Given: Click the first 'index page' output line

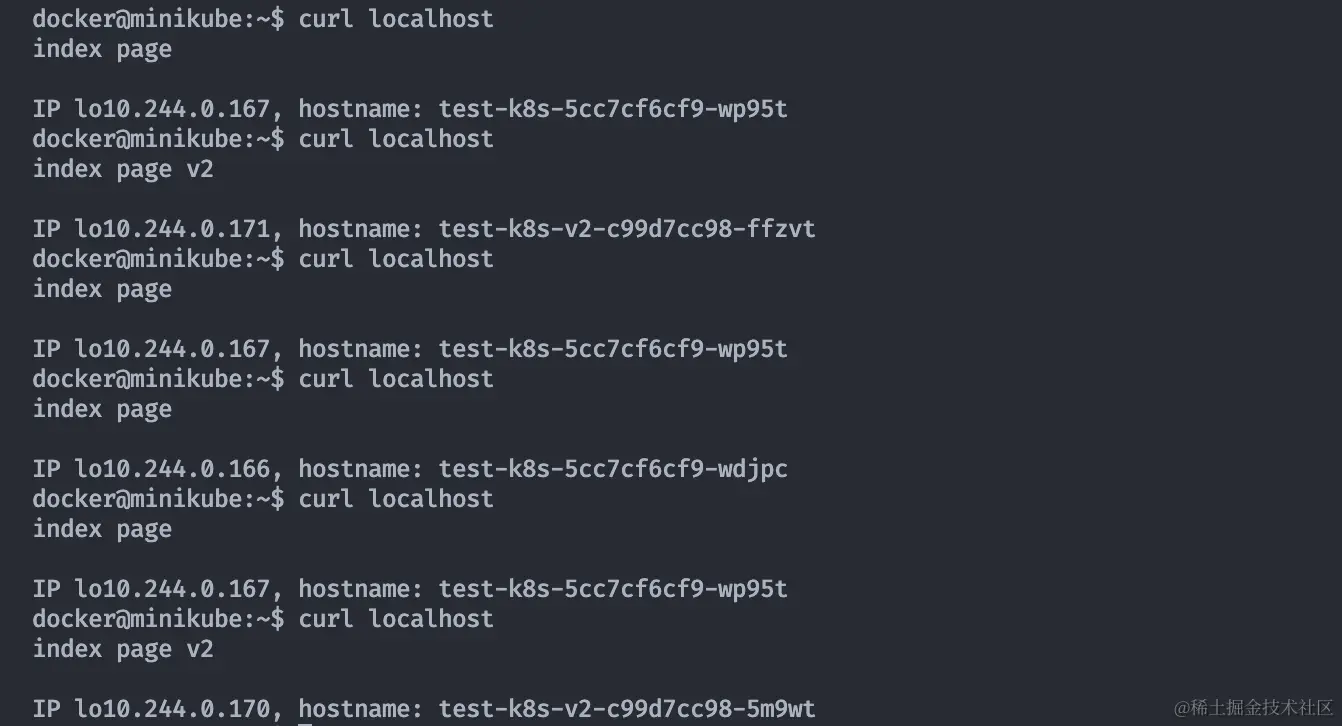Looking at the screenshot, I should 102,49.
